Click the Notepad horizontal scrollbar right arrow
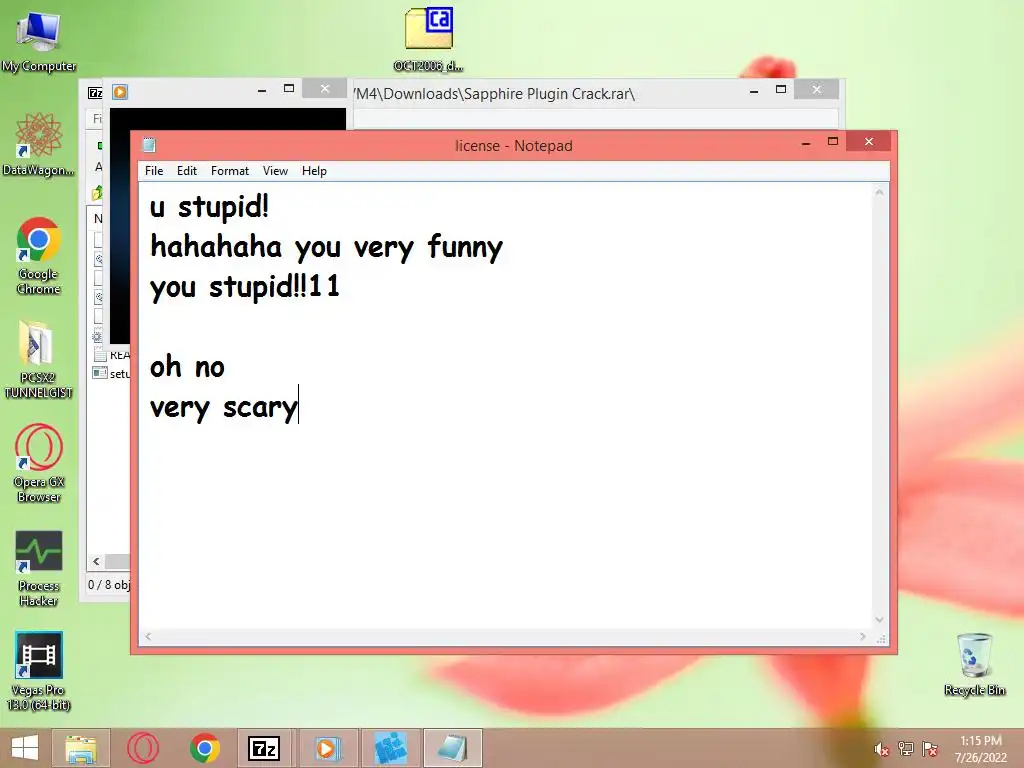The width and height of the screenshot is (1024, 768). [x=863, y=636]
